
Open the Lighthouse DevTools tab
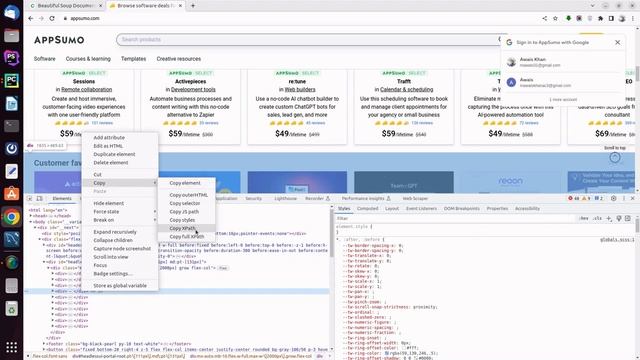pos(285,198)
